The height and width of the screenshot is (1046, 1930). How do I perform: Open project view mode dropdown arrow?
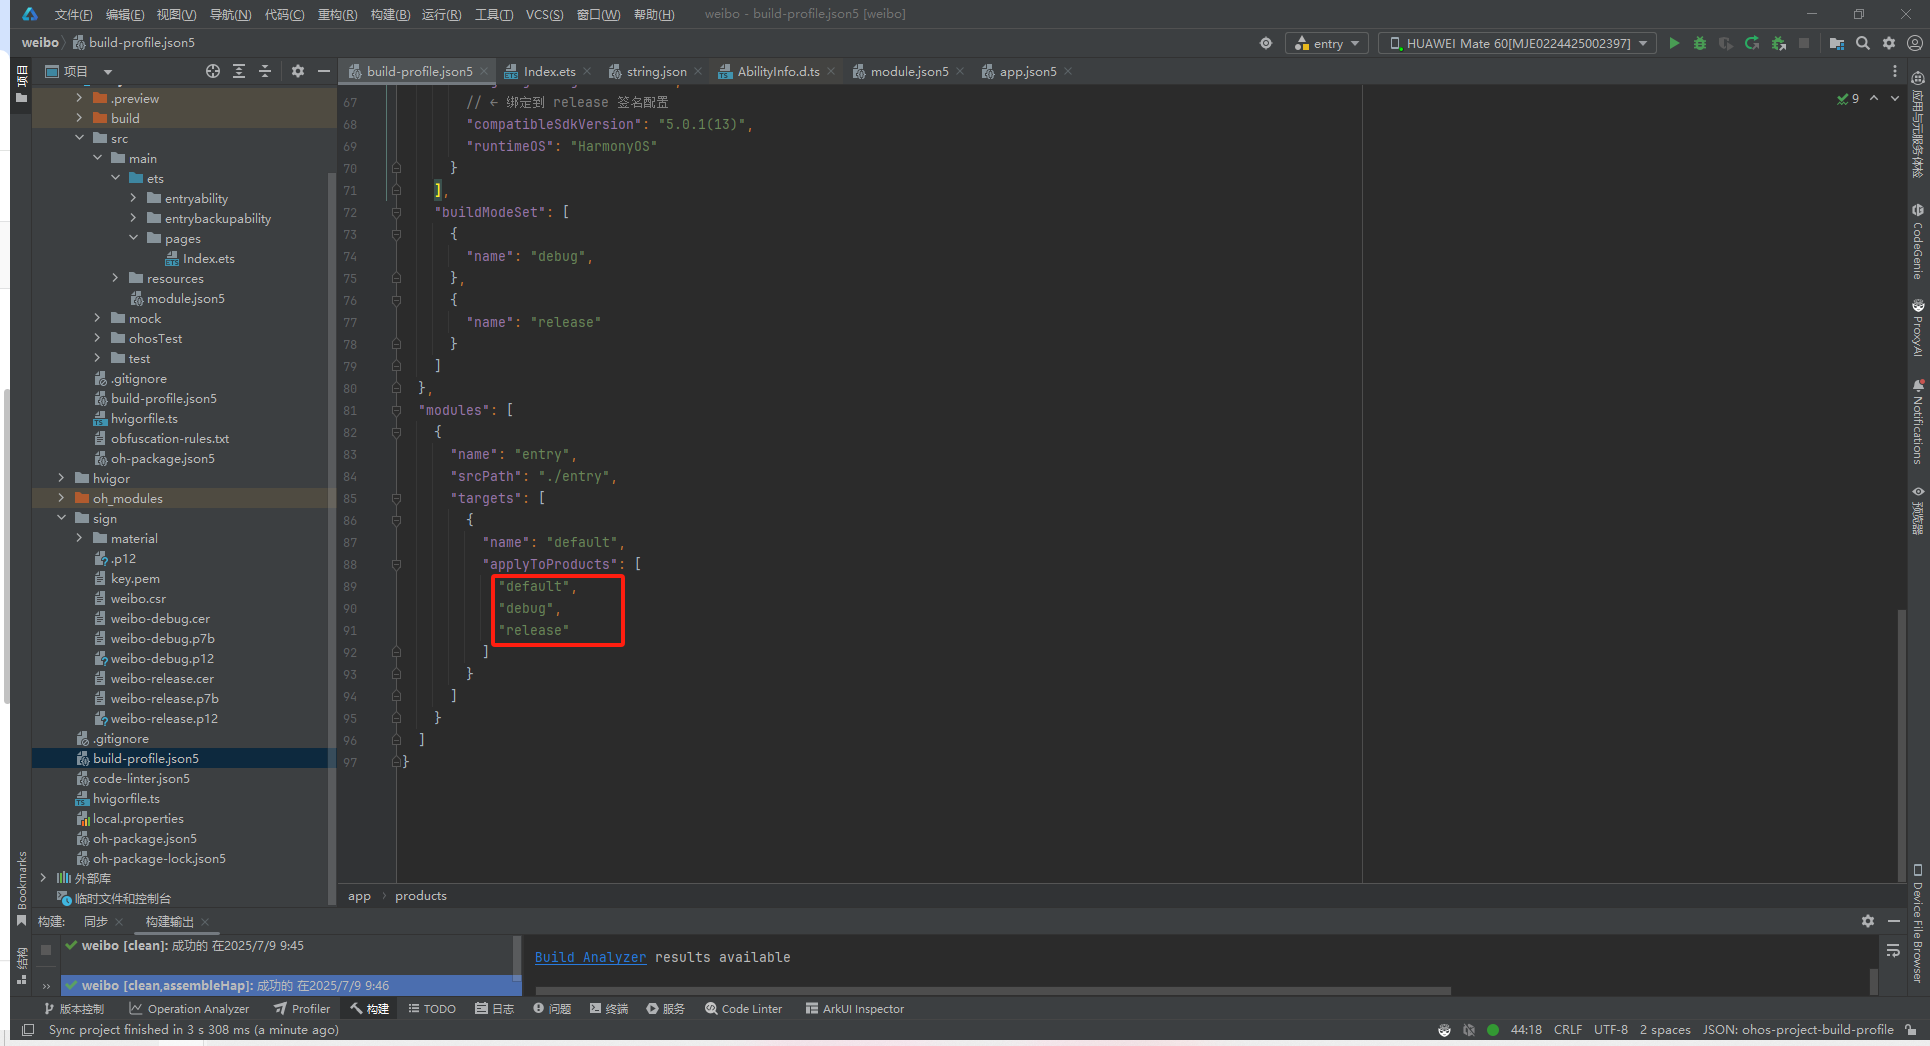108,72
